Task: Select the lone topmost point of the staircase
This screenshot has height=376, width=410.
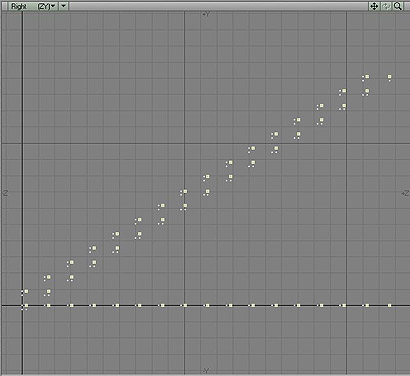Action: coord(389,77)
